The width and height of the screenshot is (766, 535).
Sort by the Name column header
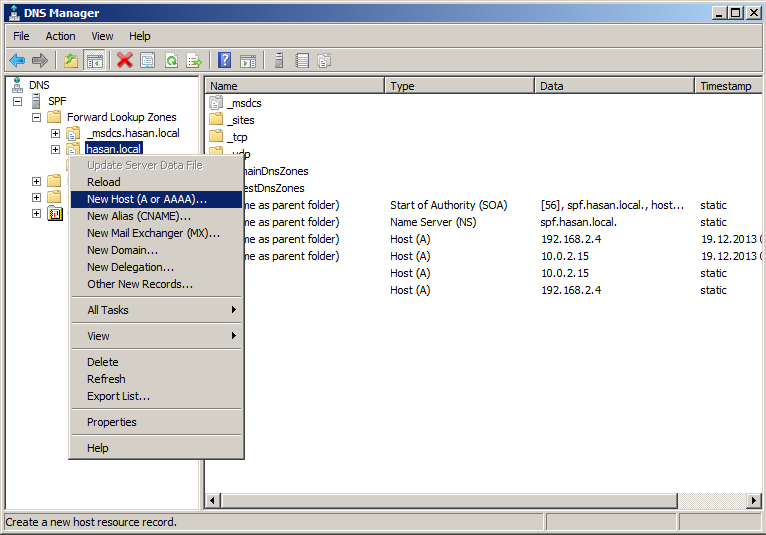click(x=295, y=86)
